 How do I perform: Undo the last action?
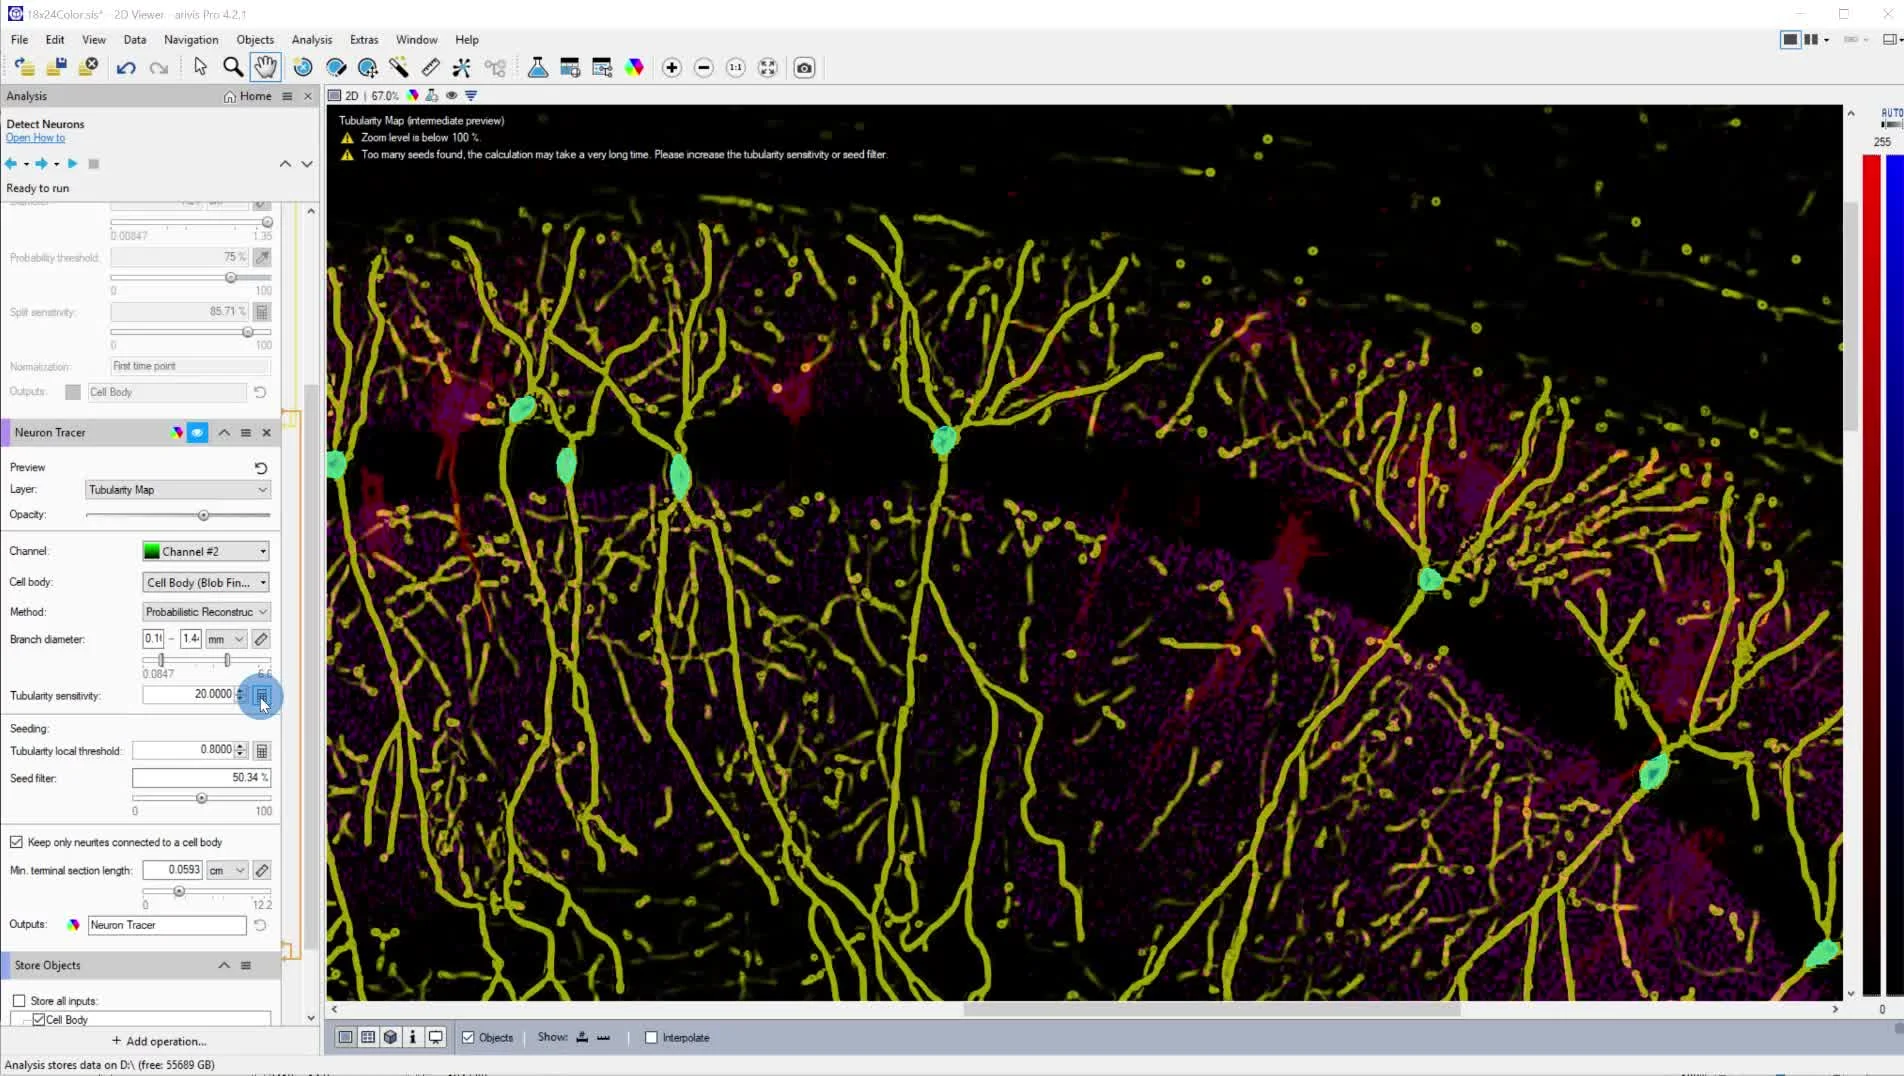[x=126, y=67]
